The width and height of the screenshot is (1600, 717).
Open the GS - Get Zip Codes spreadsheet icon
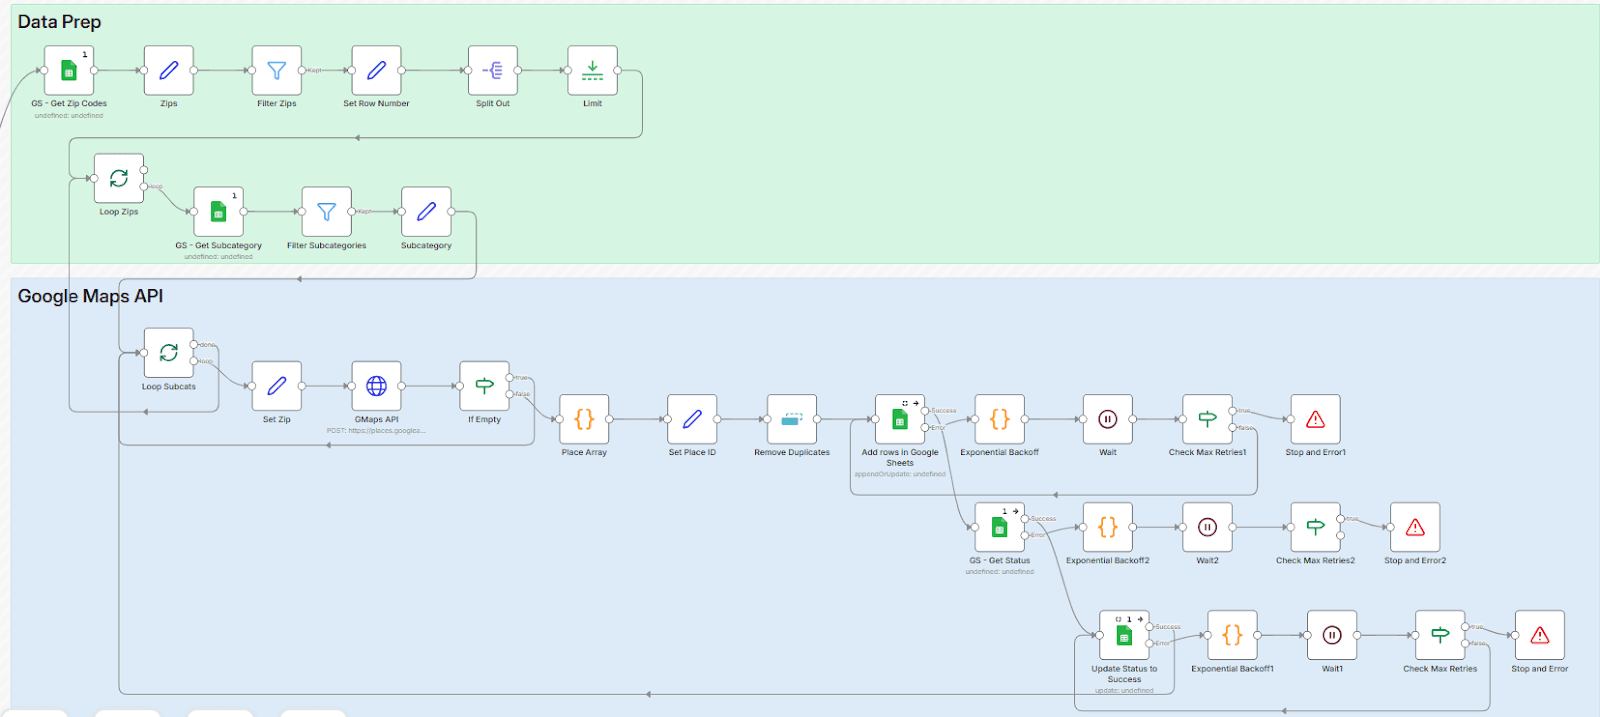click(x=67, y=71)
